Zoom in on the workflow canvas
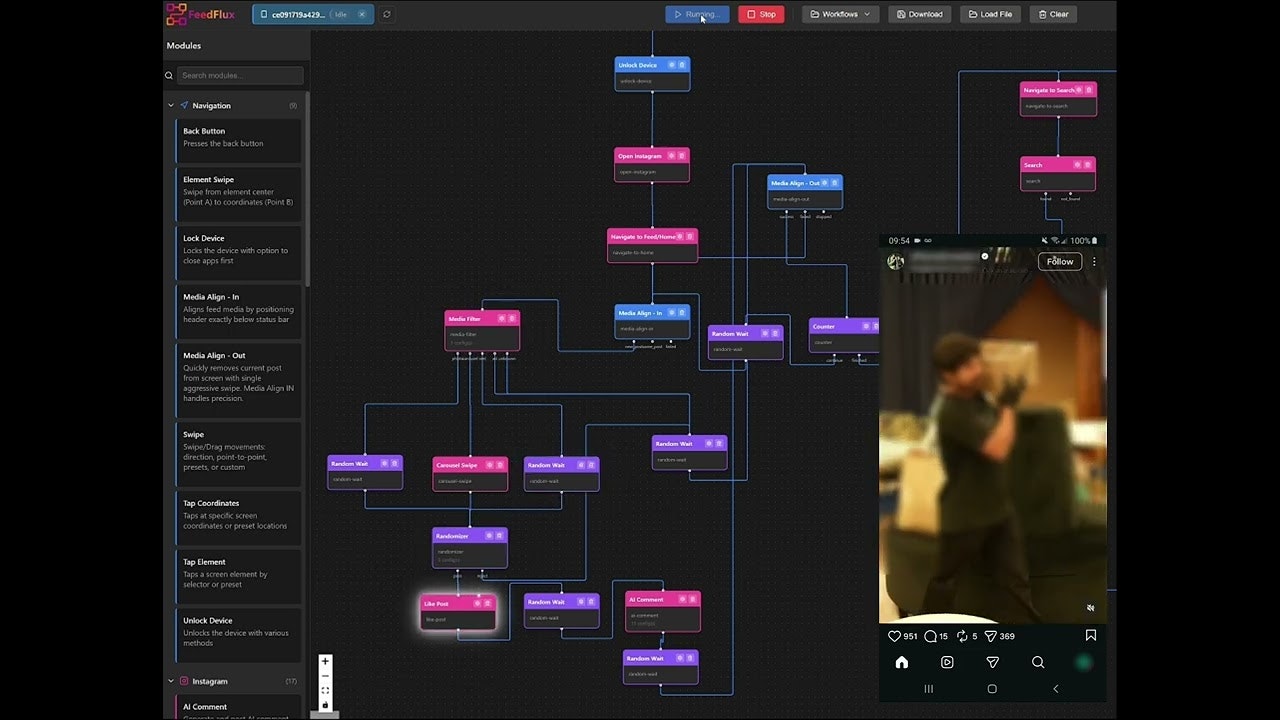Viewport: 1280px width, 720px height. click(x=325, y=661)
